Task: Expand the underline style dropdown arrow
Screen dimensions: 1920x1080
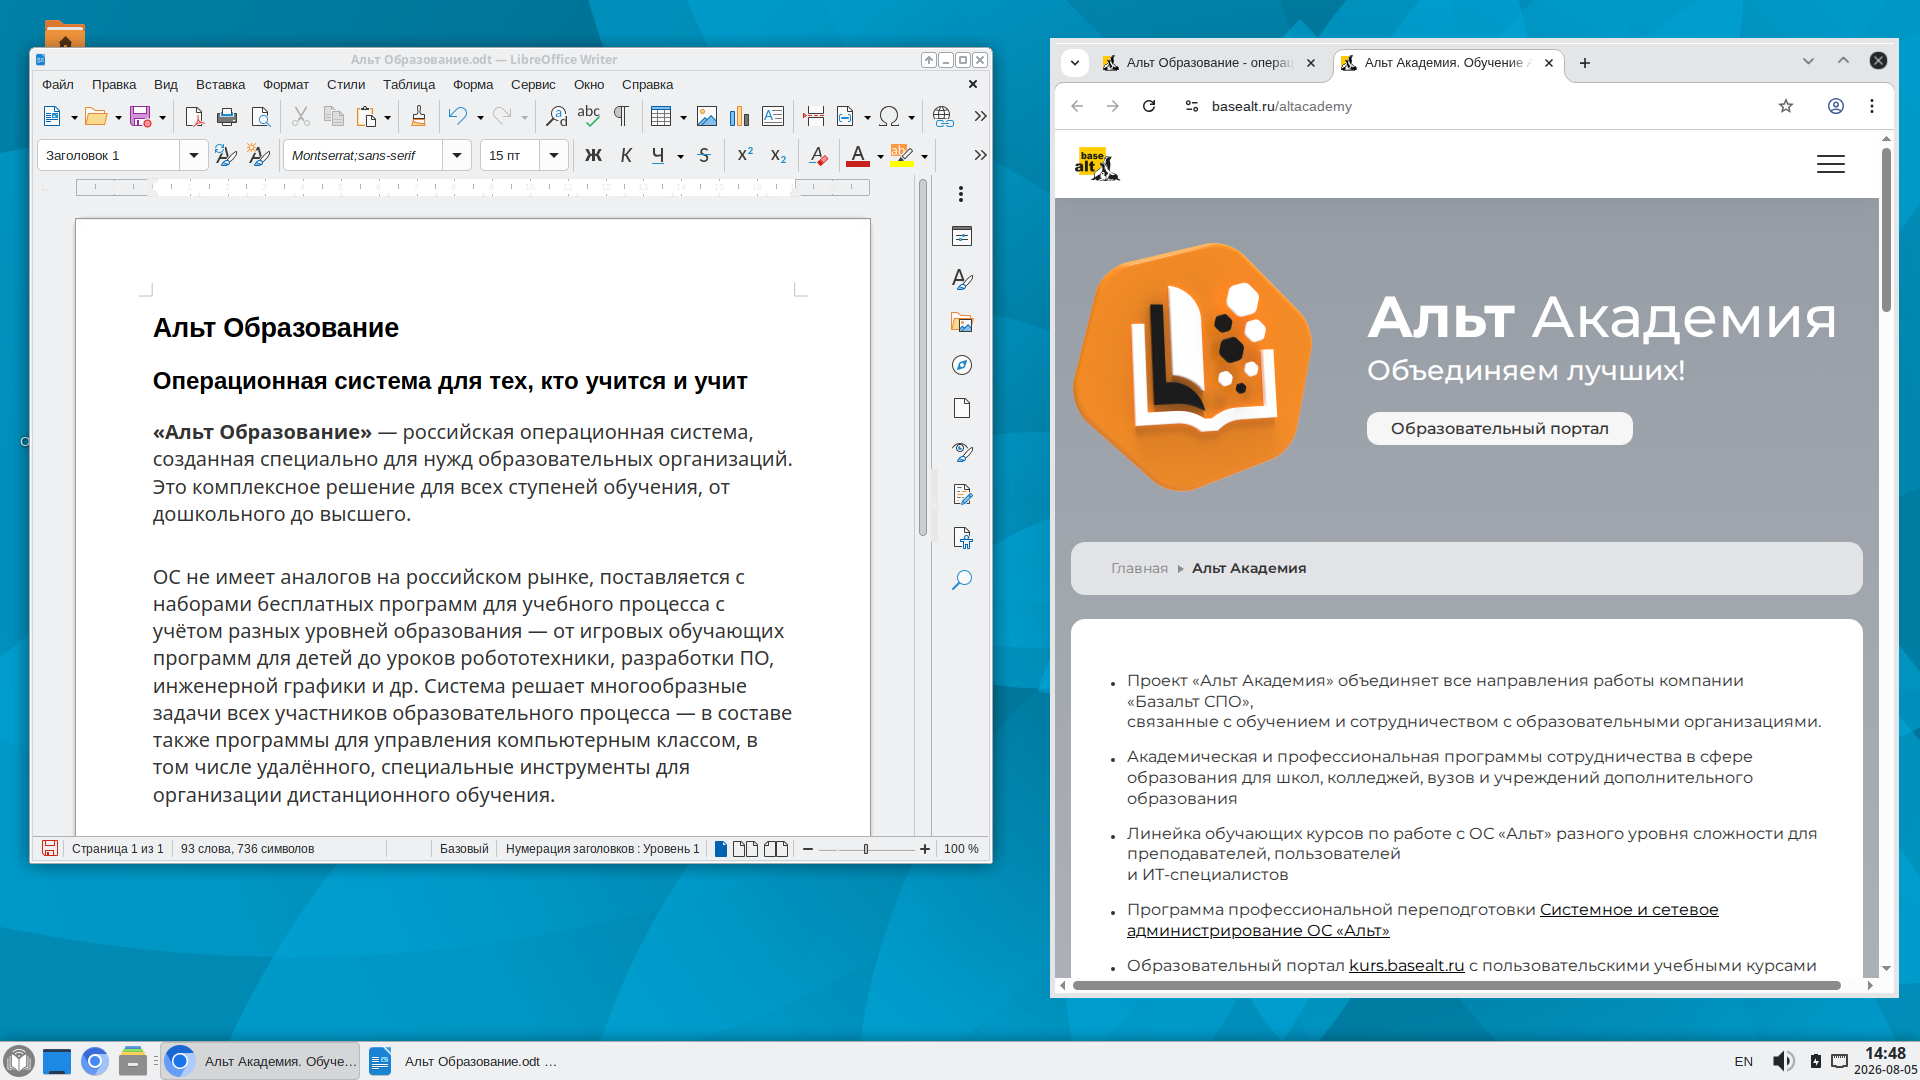Action: [680, 156]
